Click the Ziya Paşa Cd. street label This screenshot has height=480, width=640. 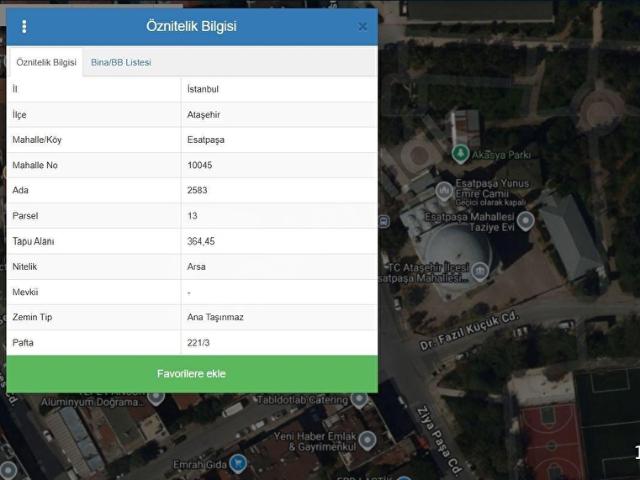click(x=440, y=440)
